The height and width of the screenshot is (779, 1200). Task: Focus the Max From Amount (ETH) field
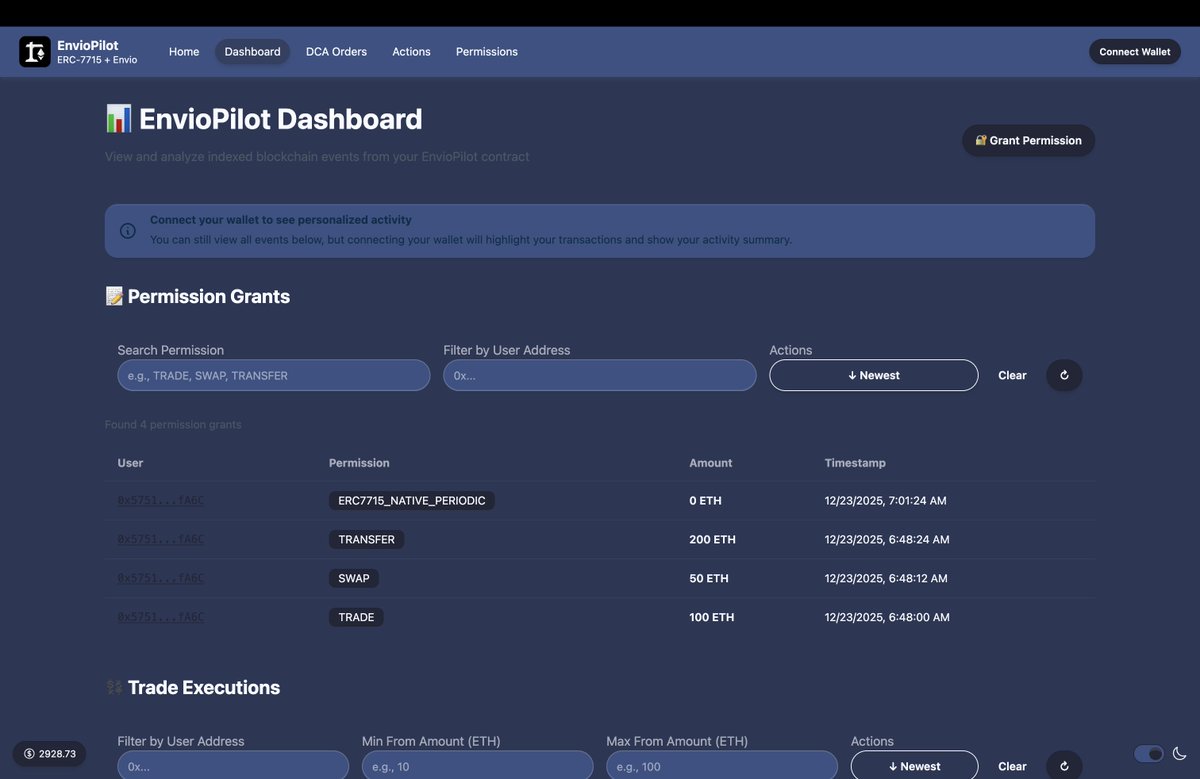(722, 766)
